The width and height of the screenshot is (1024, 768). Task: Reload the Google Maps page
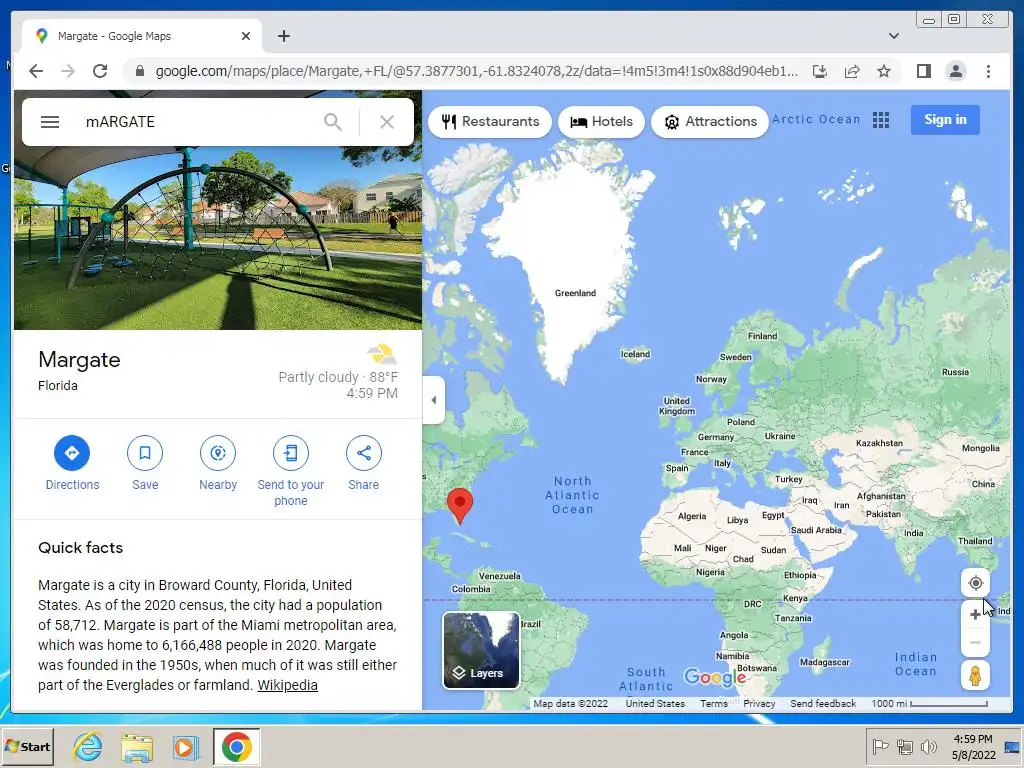pos(100,71)
